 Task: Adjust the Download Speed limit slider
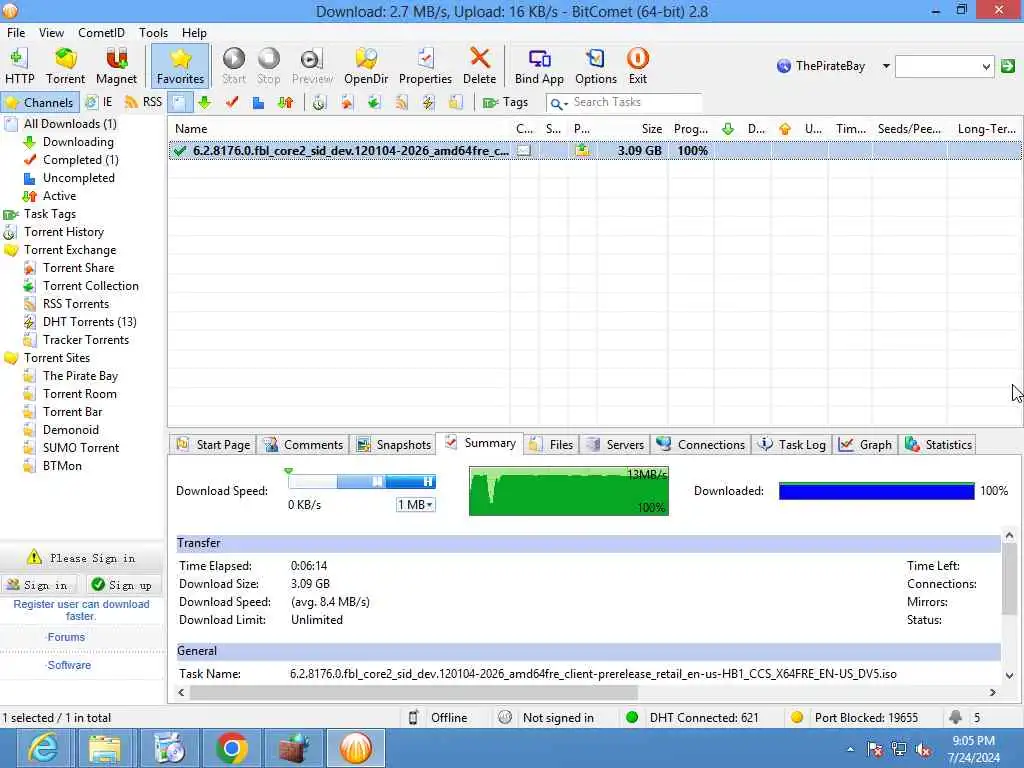coord(362,481)
